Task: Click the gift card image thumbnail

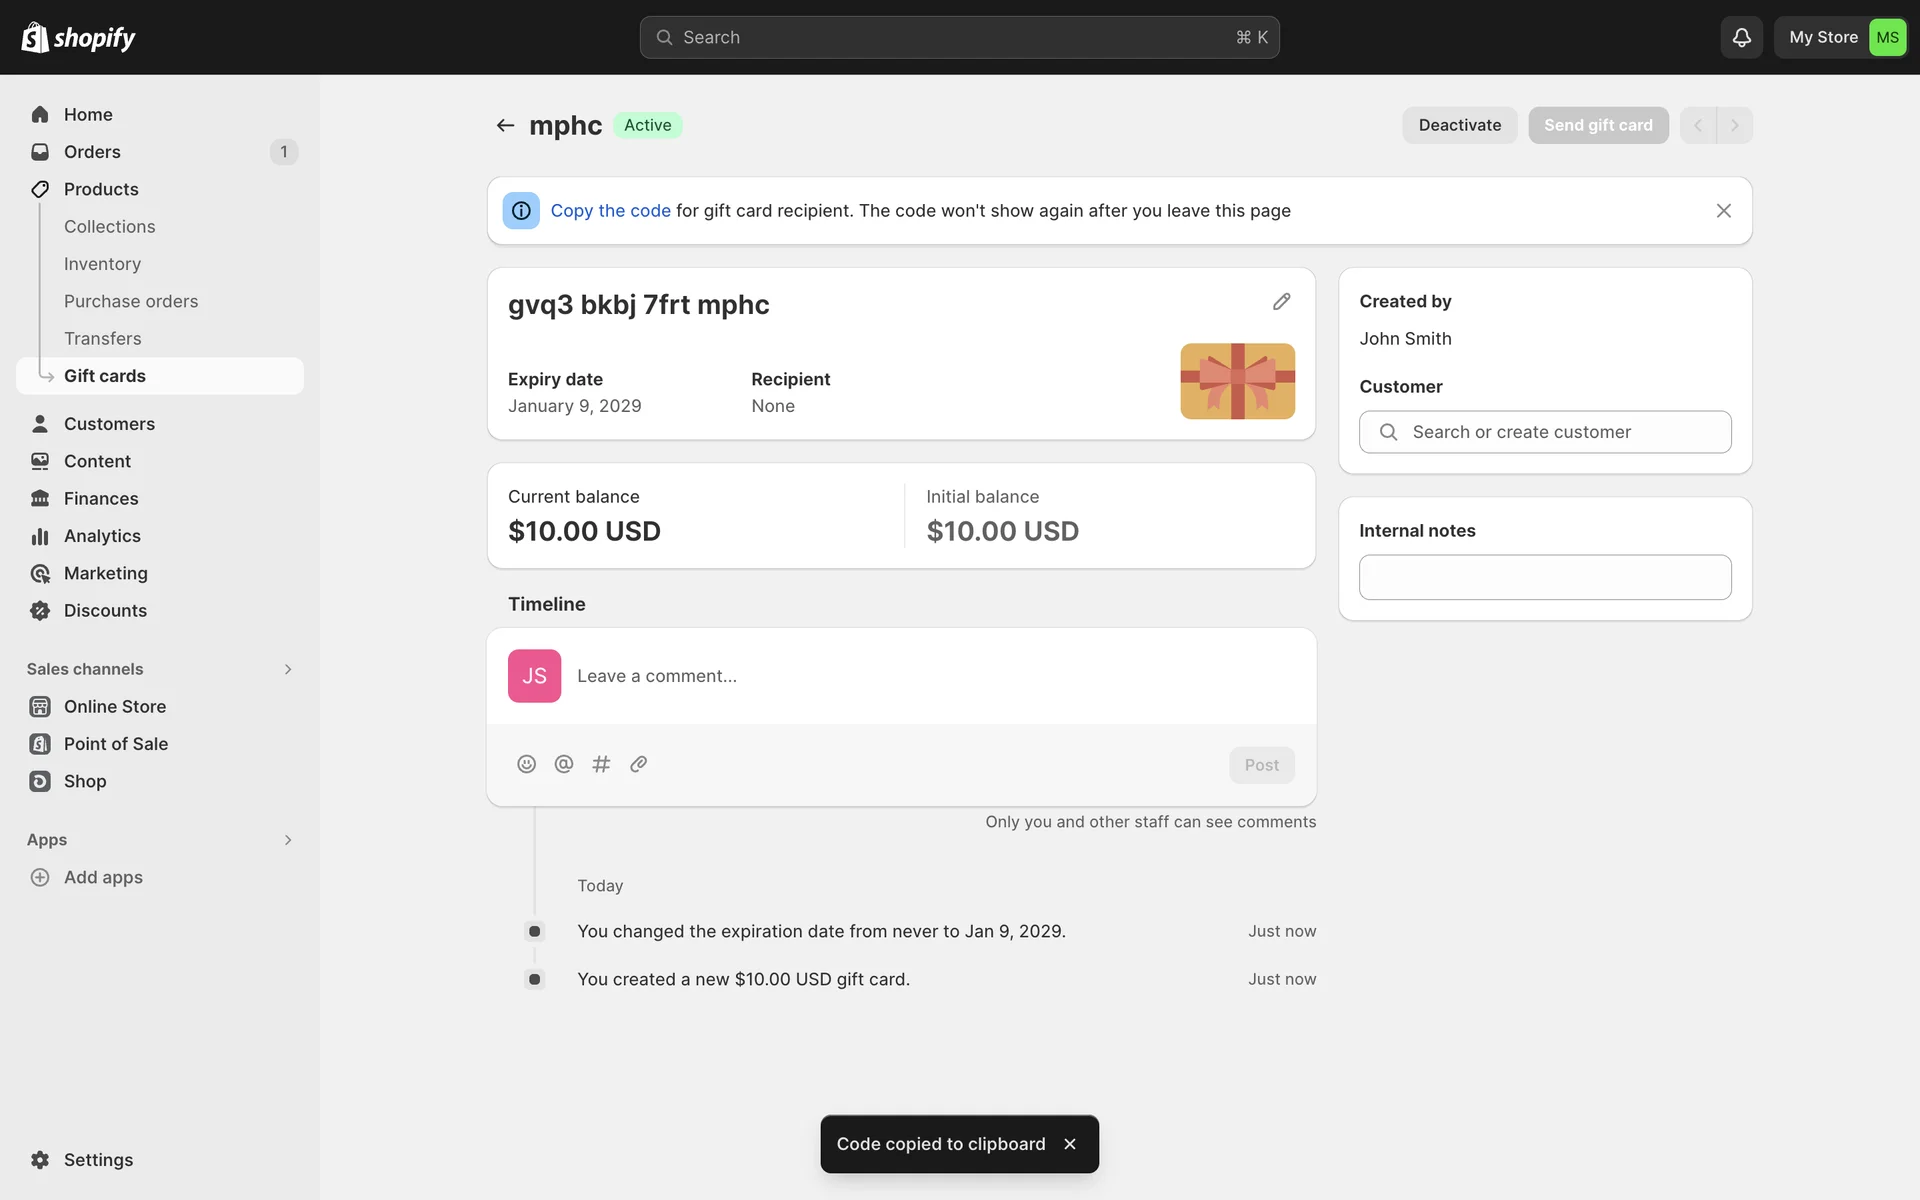Action: pyautogui.click(x=1237, y=381)
